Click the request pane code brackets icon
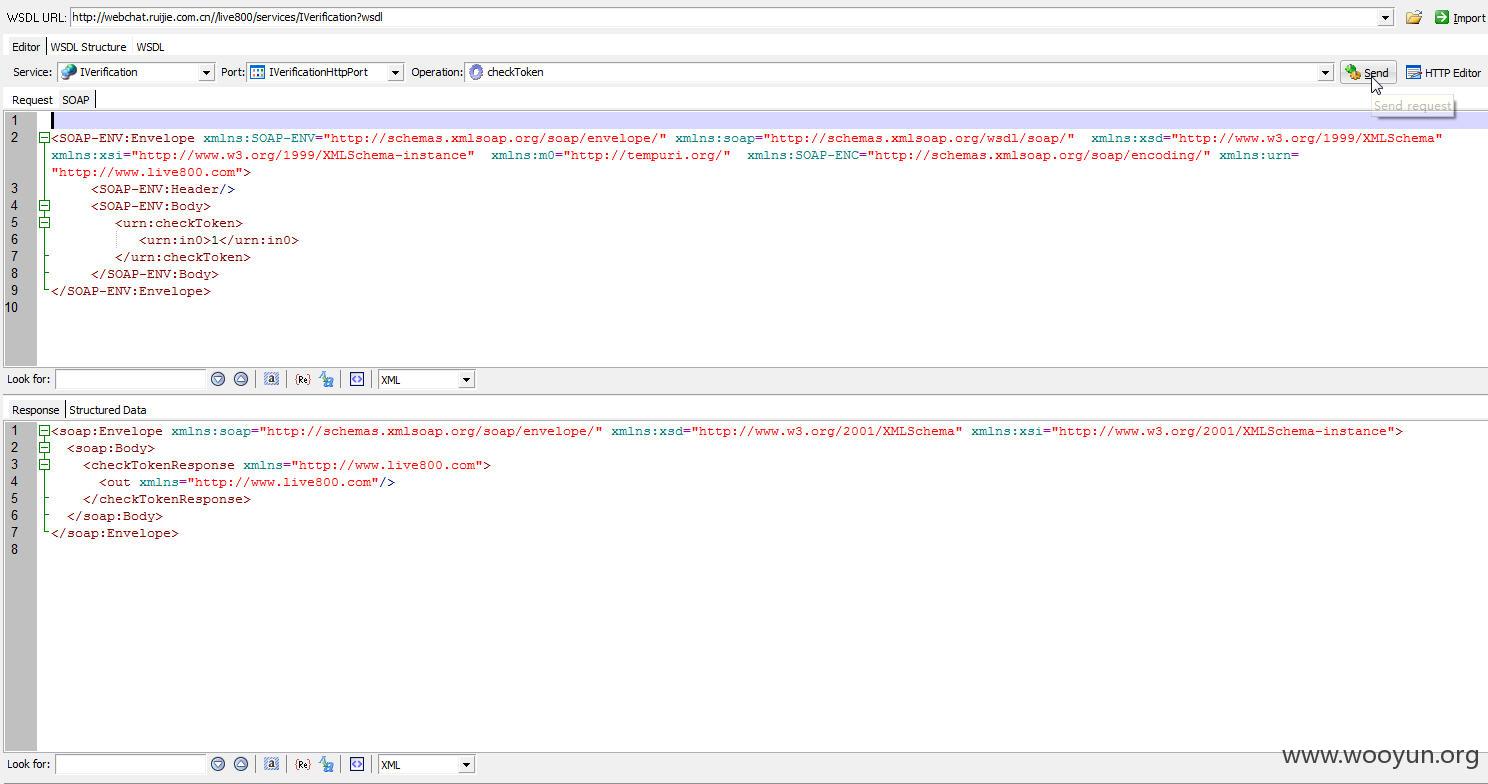Viewport: 1488px width, 784px height. (357, 379)
